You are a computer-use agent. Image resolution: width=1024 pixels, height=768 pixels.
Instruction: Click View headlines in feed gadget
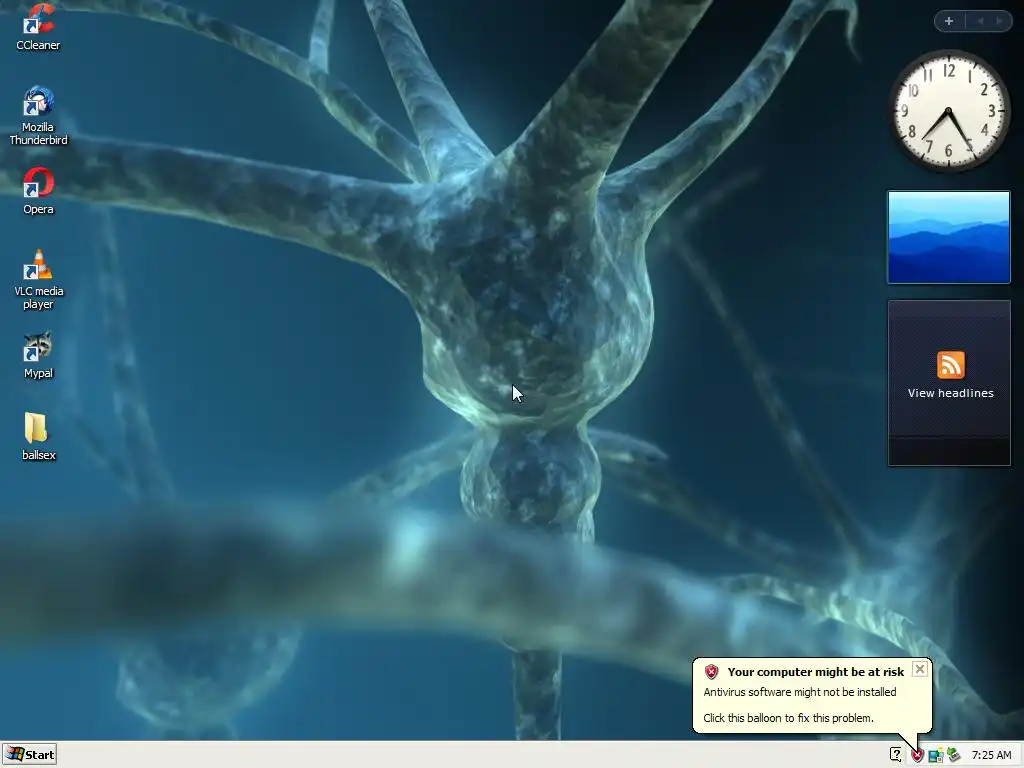(x=950, y=393)
